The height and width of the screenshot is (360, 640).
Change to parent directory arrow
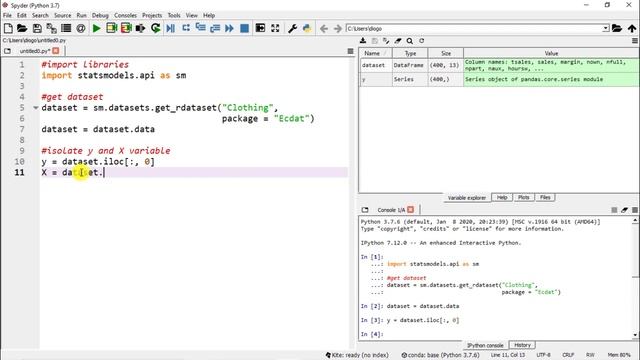pos(632,28)
